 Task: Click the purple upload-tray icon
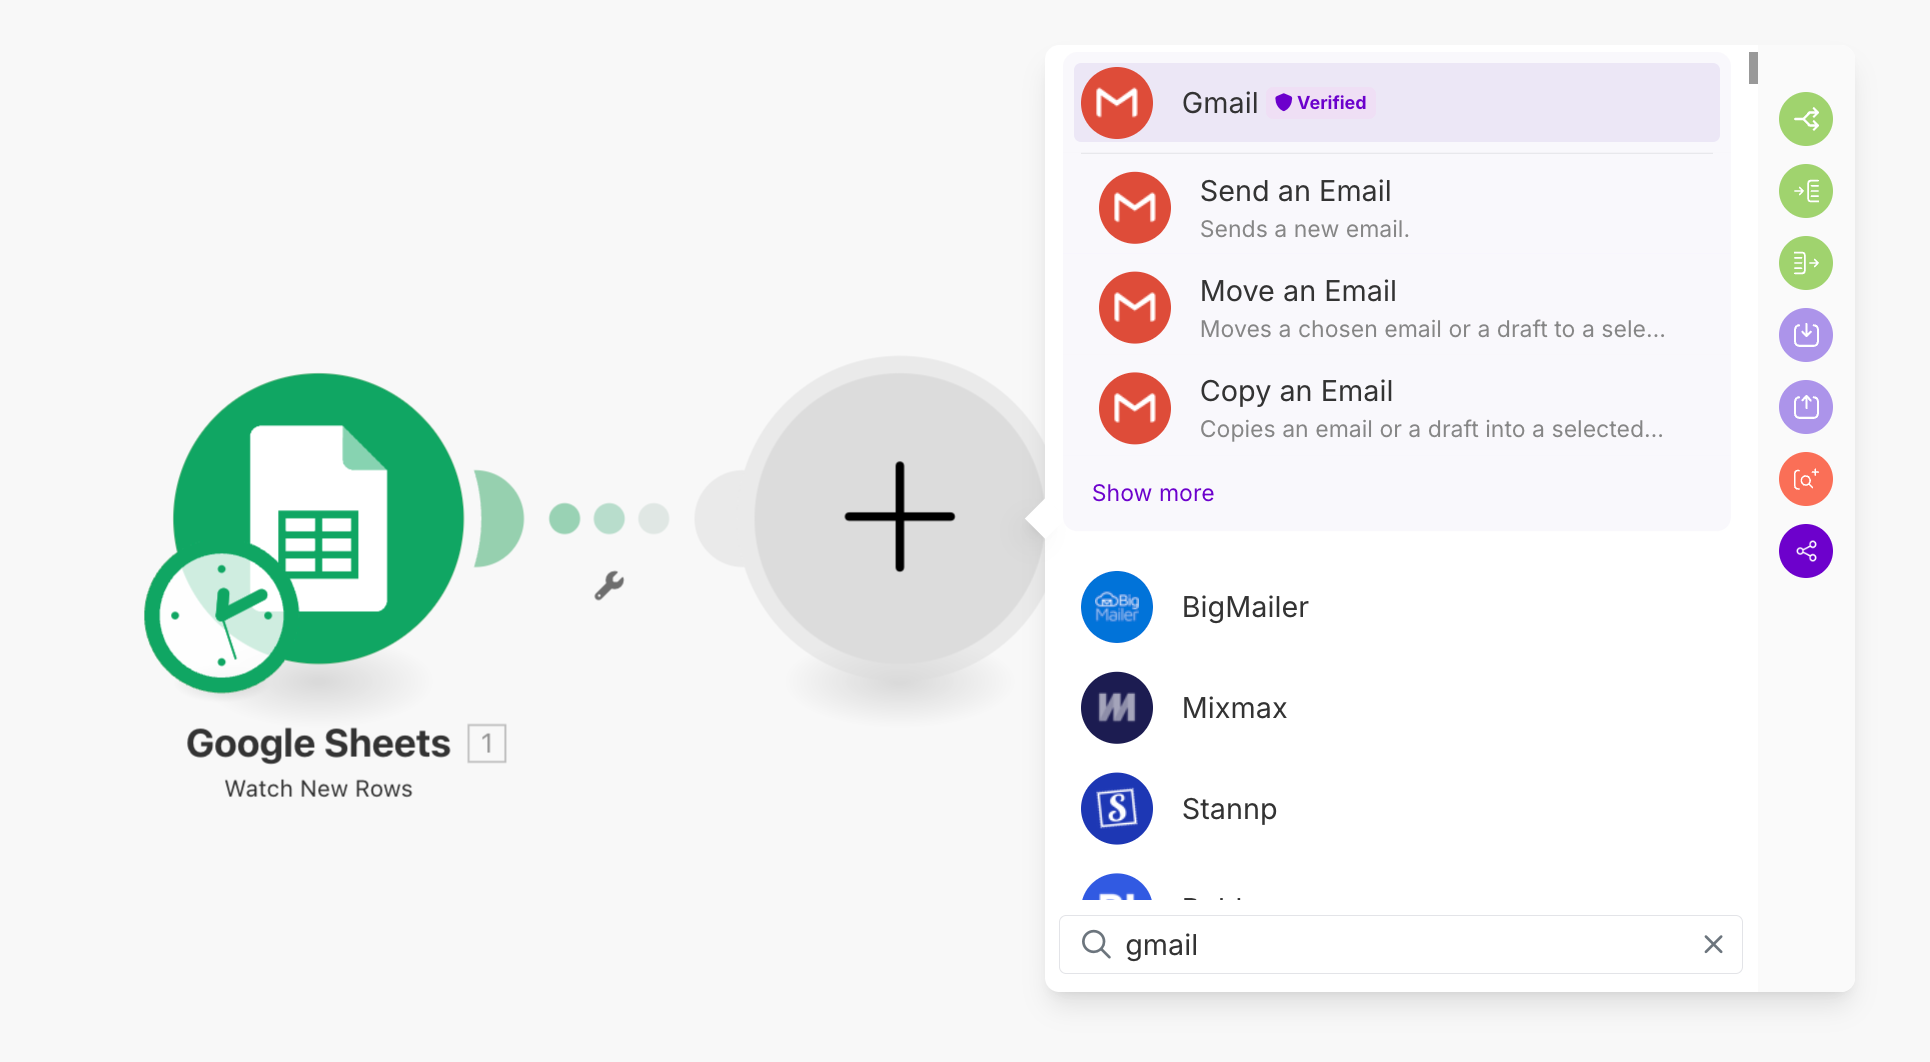pyautogui.click(x=1806, y=407)
